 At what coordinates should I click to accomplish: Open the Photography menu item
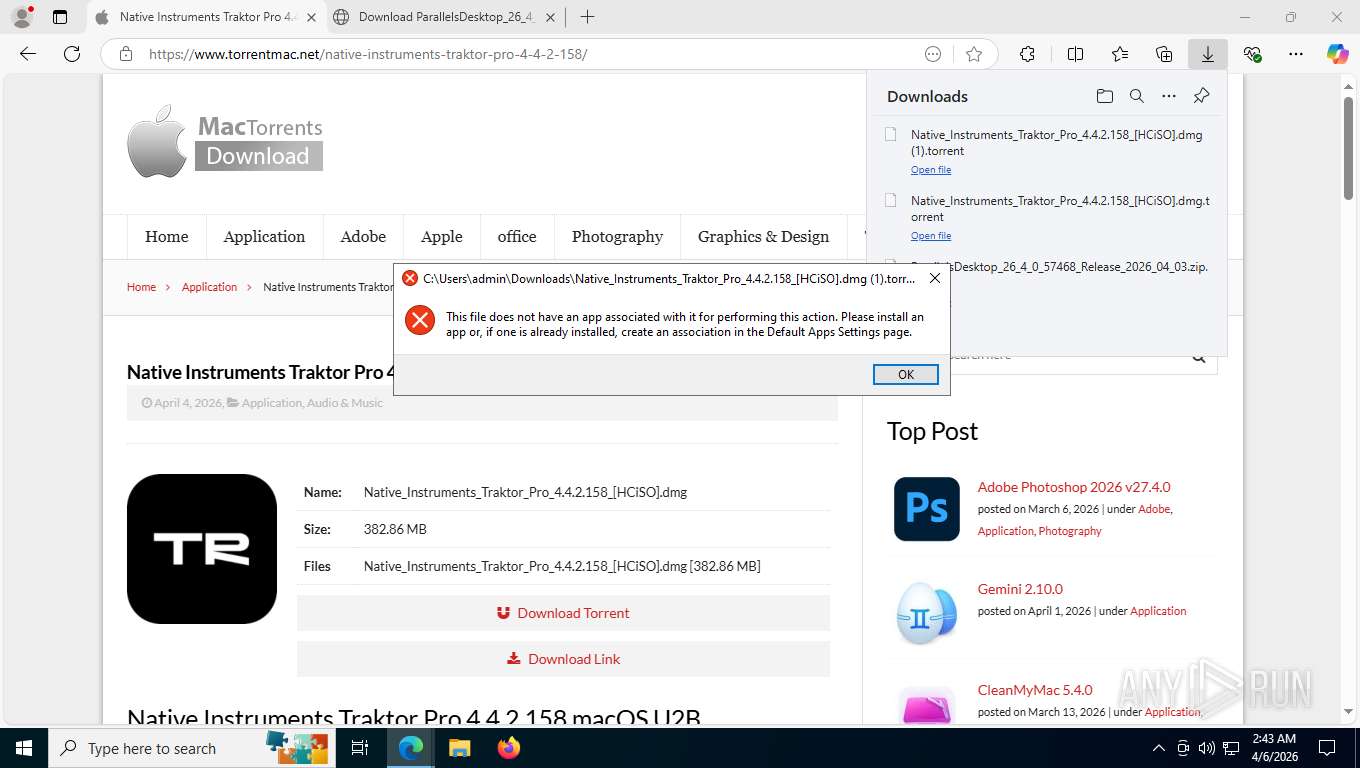[x=617, y=237]
